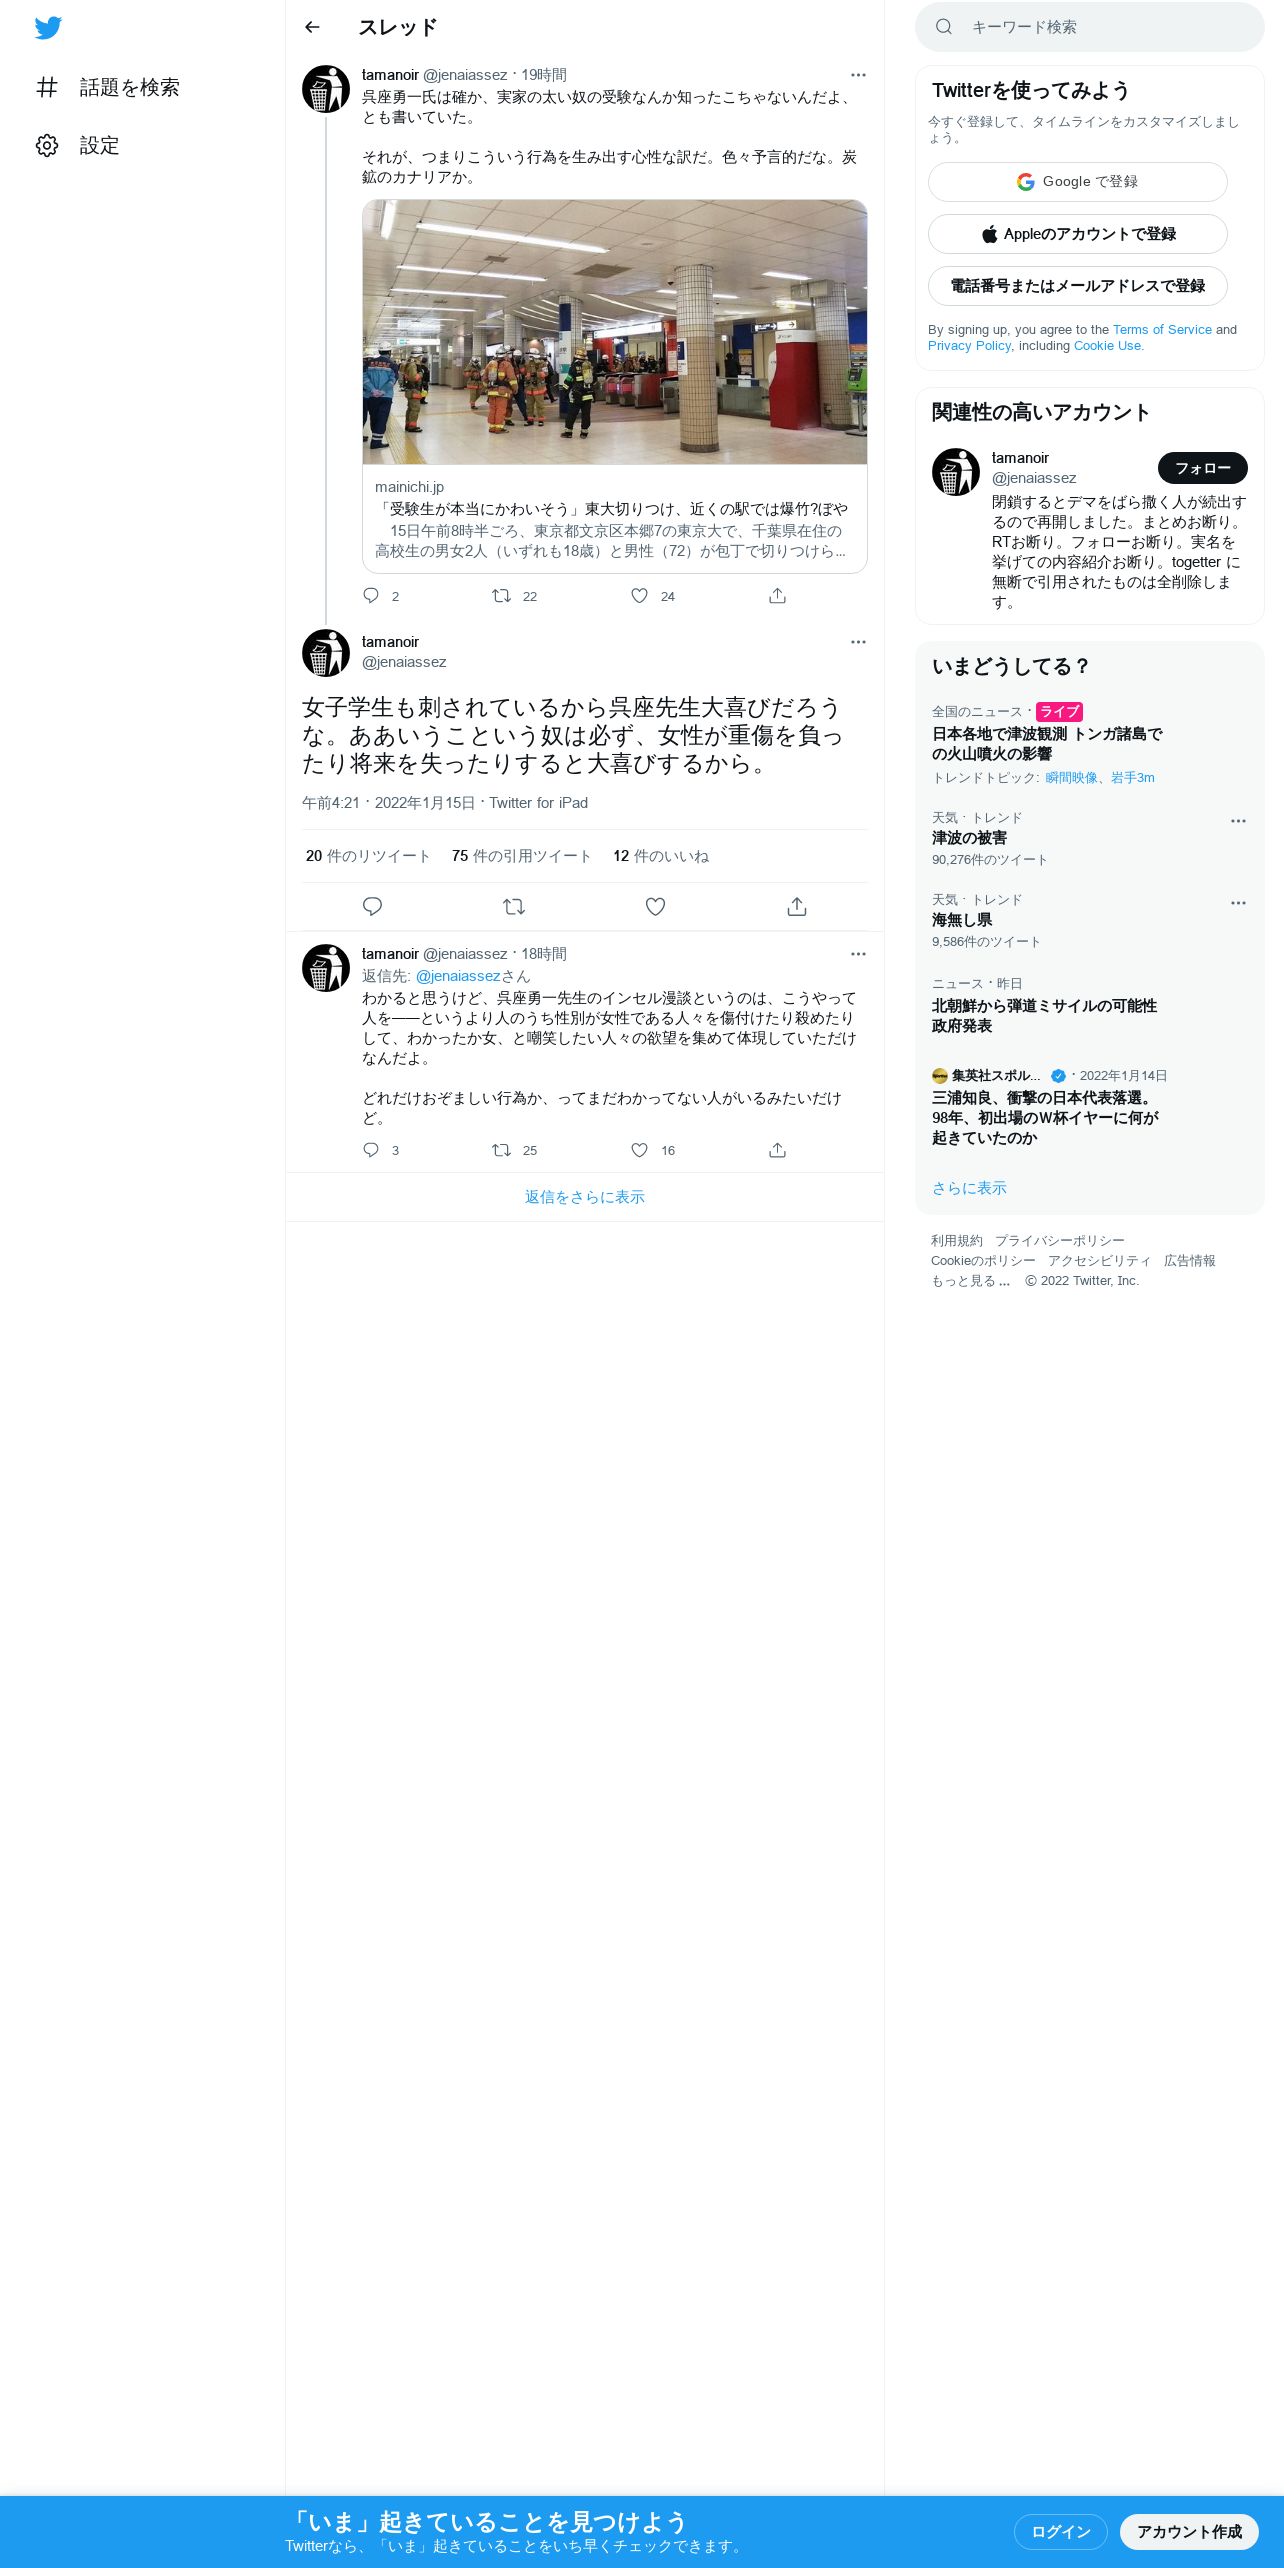Image resolution: width=1284 pixels, height=2568 pixels.
Task: Share the main tweet via the share icon
Action: [796, 906]
